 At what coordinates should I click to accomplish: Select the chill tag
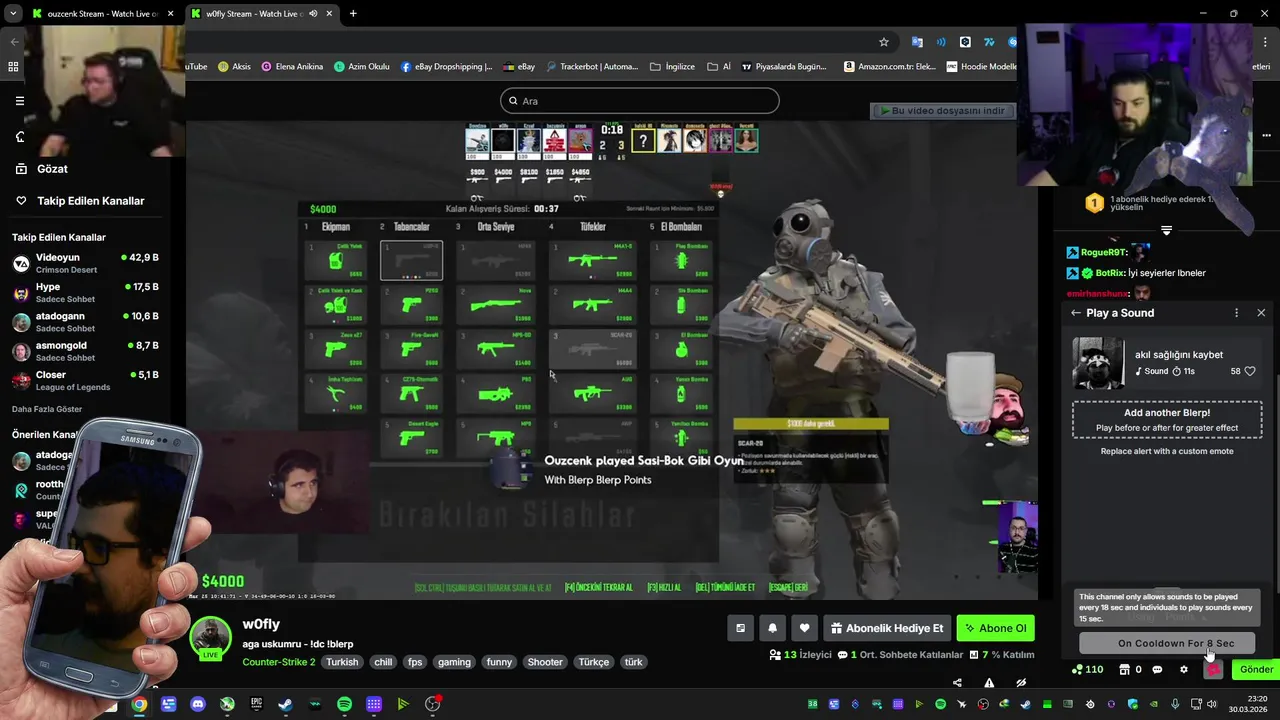[x=383, y=662]
